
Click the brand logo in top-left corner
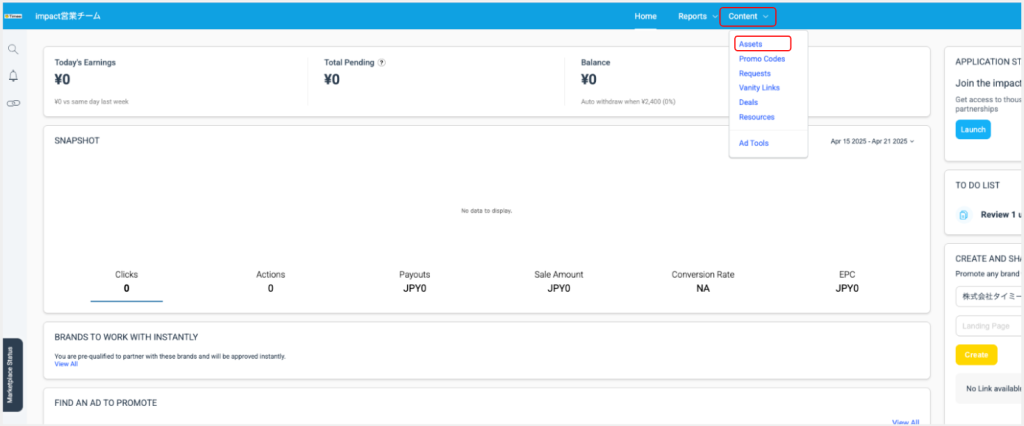pyautogui.click(x=12, y=16)
